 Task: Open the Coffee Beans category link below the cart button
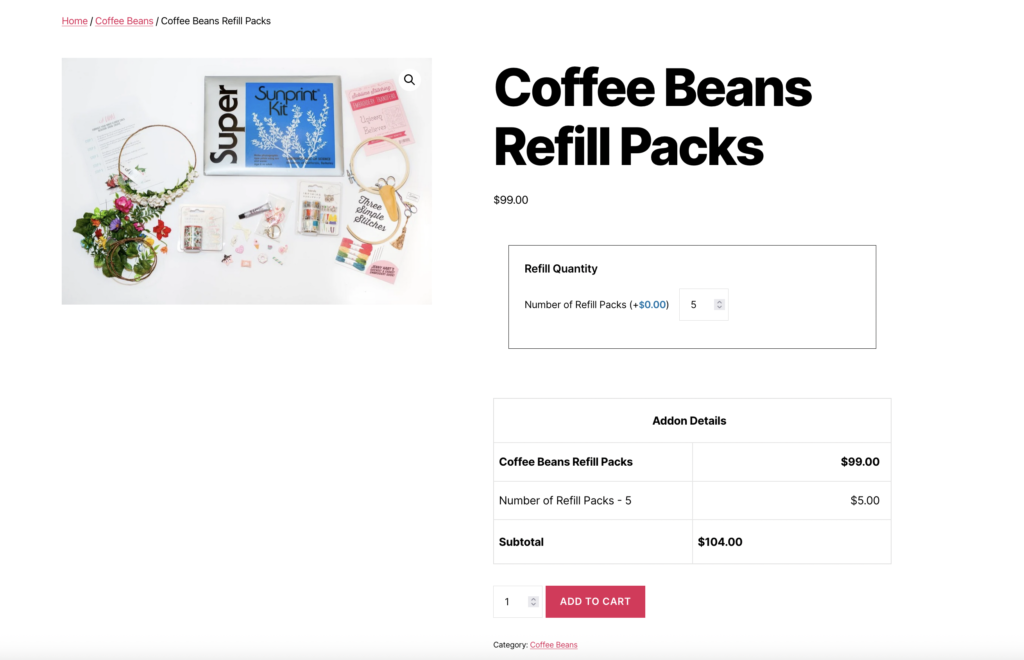(x=553, y=645)
